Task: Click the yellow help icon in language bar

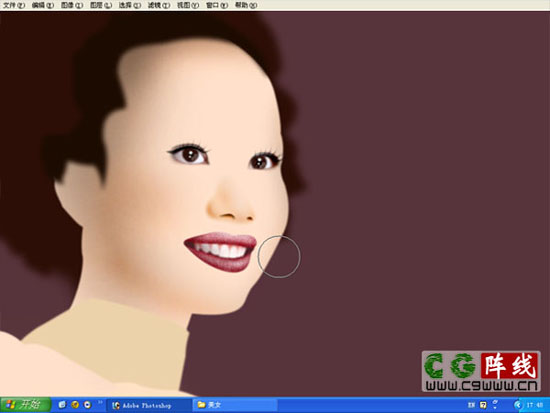Action: pyautogui.click(x=483, y=405)
